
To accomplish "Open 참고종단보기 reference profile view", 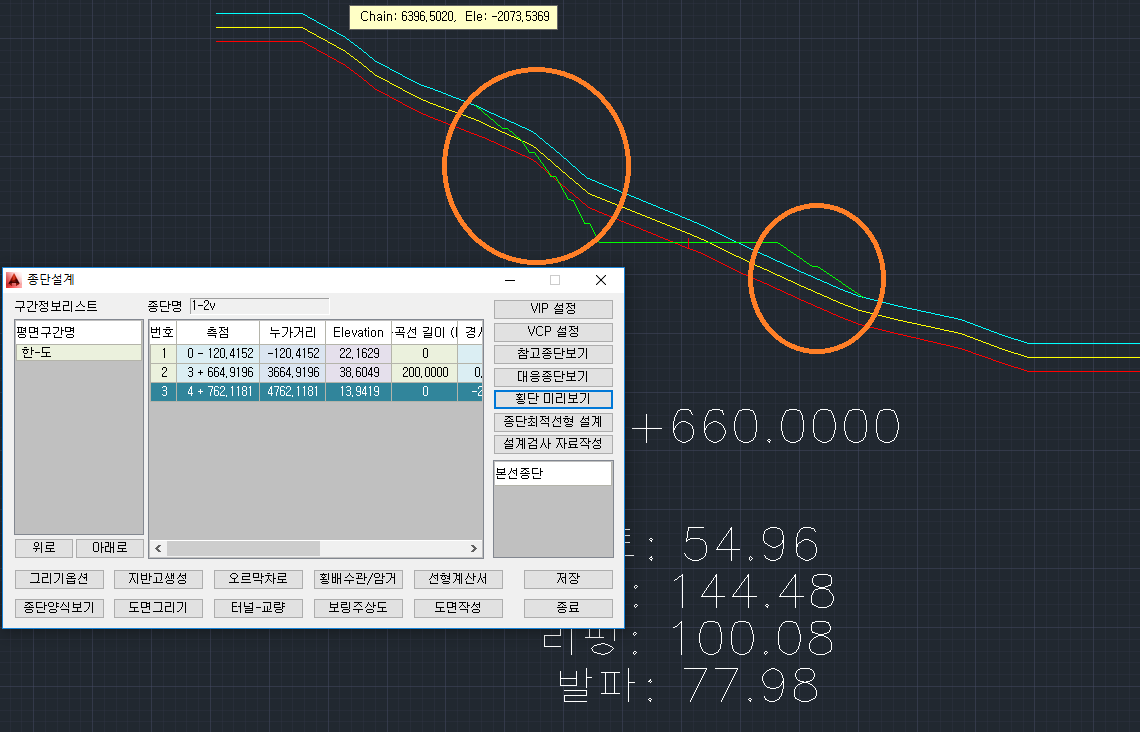I will [553, 354].
